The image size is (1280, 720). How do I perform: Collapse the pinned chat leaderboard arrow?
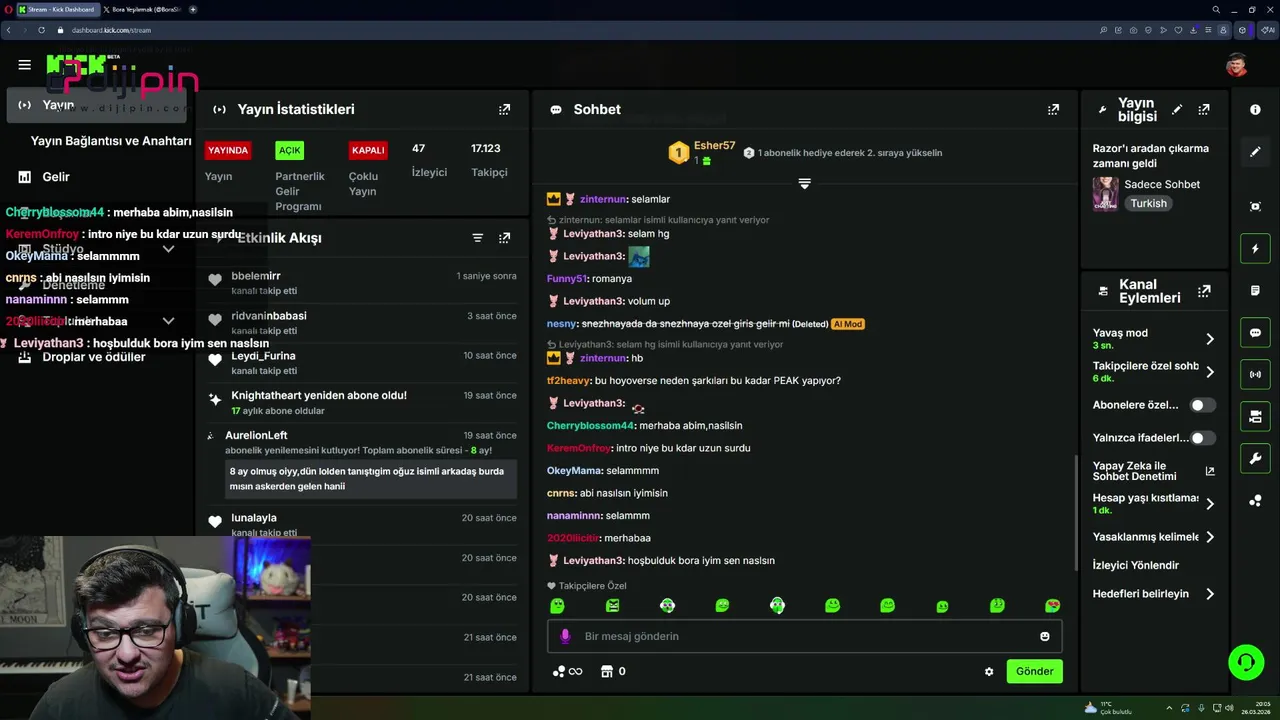click(804, 184)
